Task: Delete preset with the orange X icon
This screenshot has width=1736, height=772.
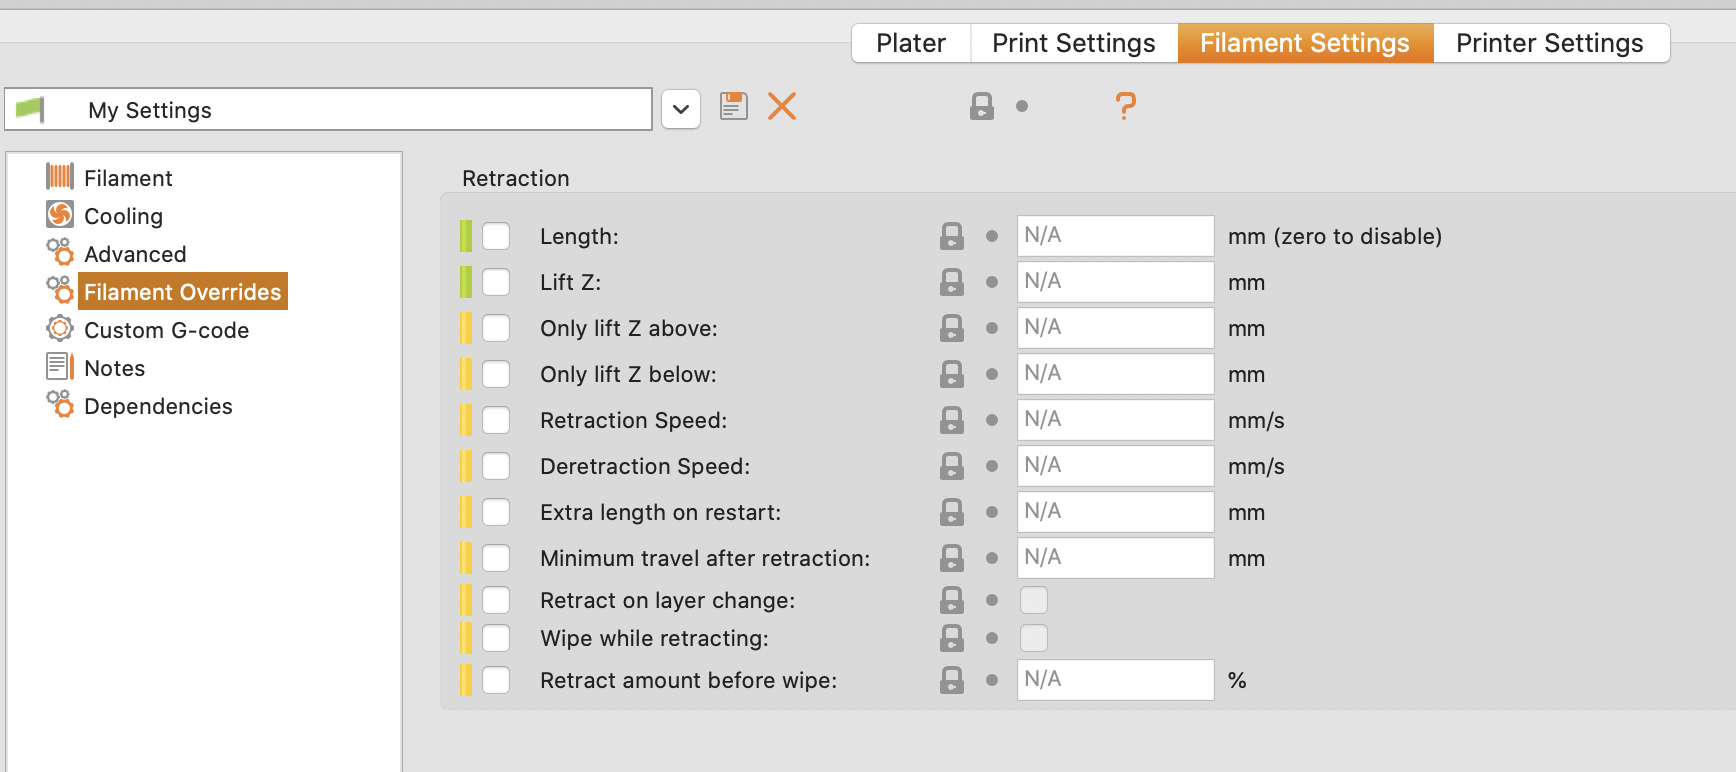Action: 782,106
